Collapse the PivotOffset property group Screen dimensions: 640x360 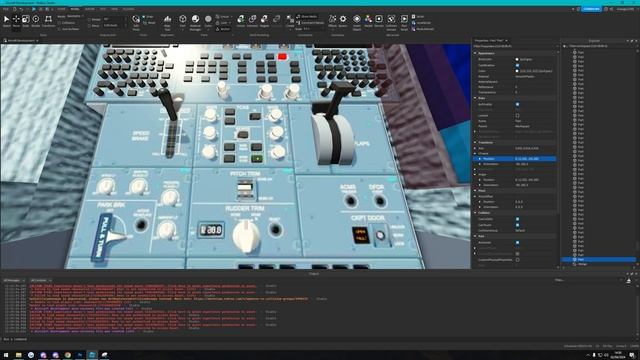point(476,196)
